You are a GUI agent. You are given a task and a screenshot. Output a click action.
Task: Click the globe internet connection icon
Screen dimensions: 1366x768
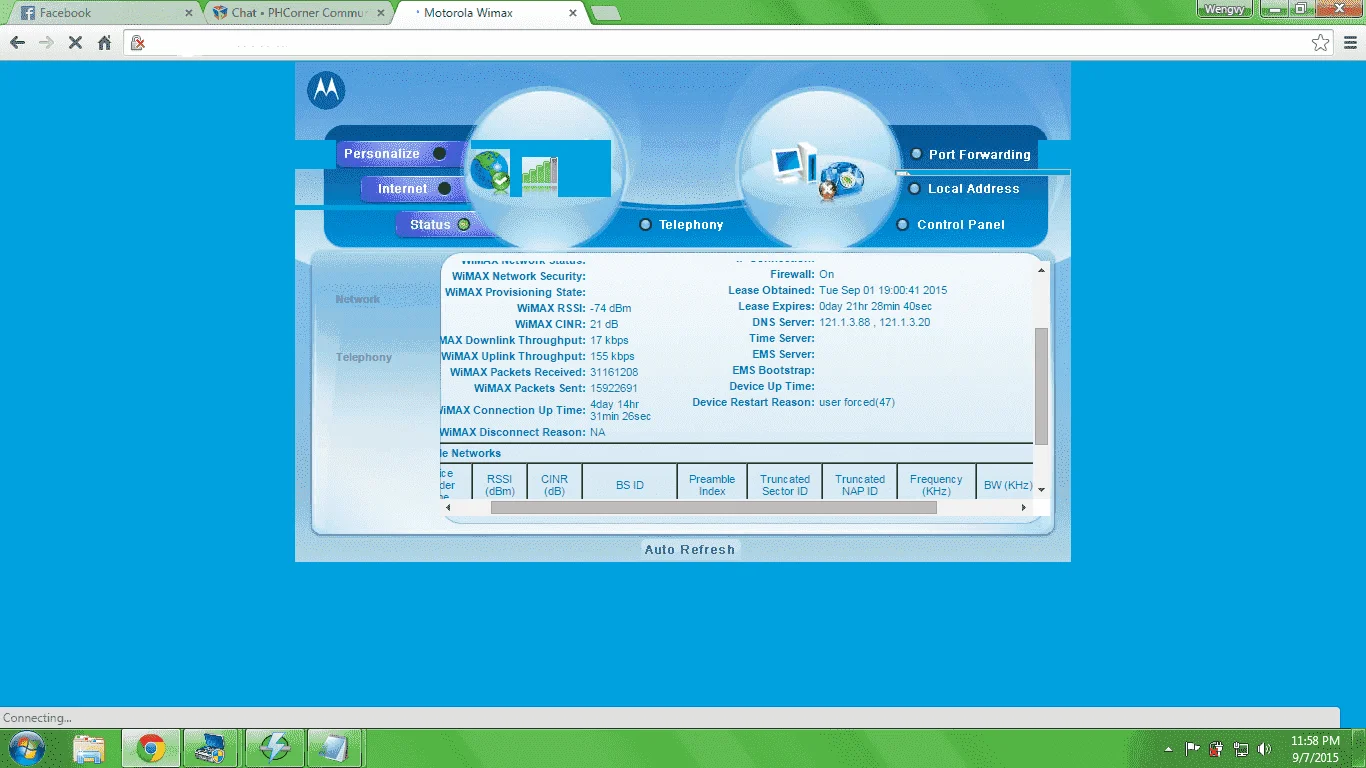point(491,172)
